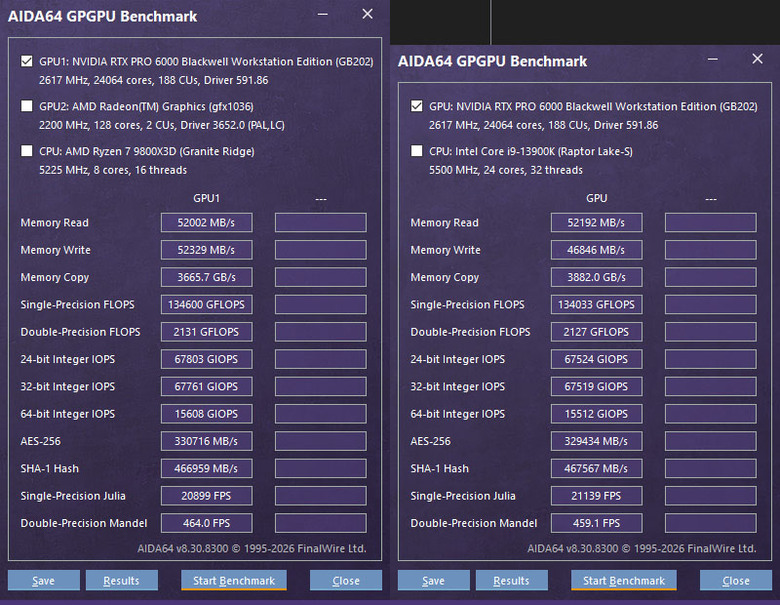Image resolution: width=780 pixels, height=605 pixels.
Task: Select the 466959 MB/s SHA-1 value
Action: pyautogui.click(x=206, y=469)
